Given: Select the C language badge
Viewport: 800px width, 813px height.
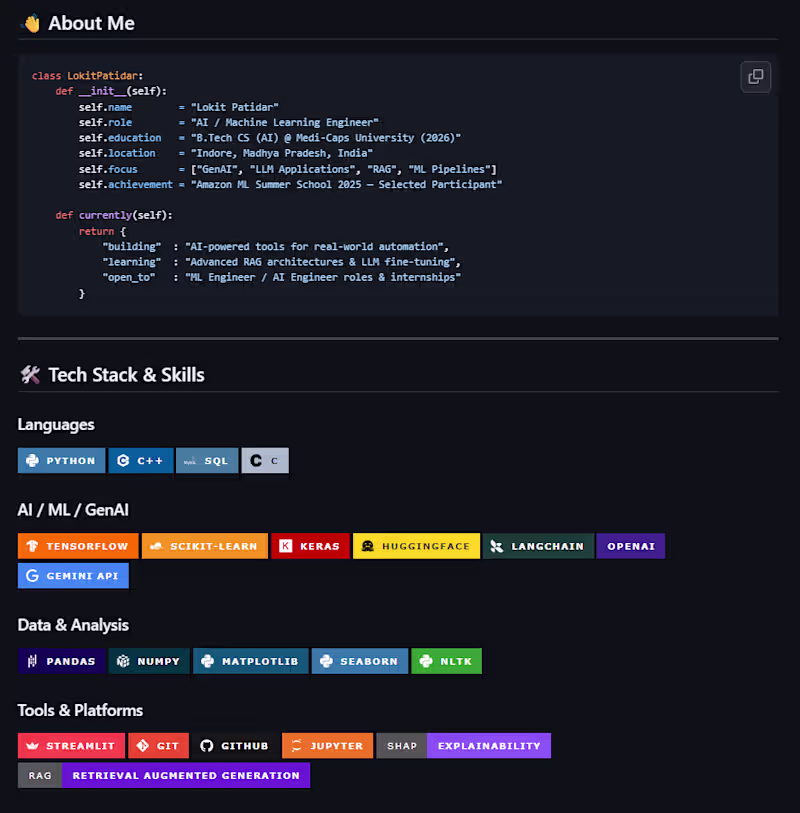Looking at the screenshot, I should (x=265, y=460).
